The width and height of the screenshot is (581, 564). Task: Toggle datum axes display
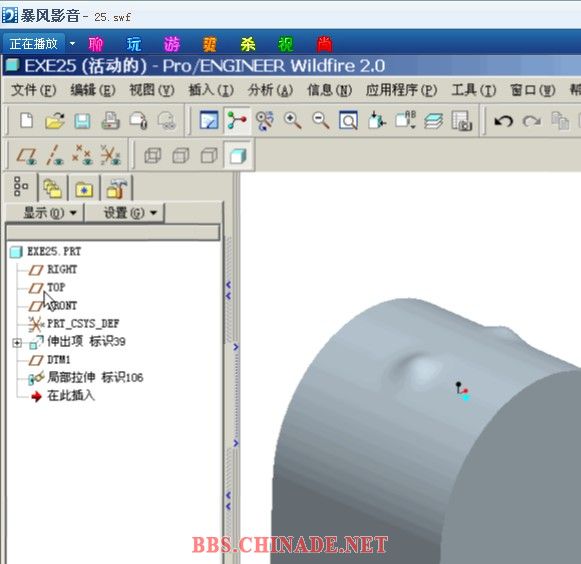54,155
